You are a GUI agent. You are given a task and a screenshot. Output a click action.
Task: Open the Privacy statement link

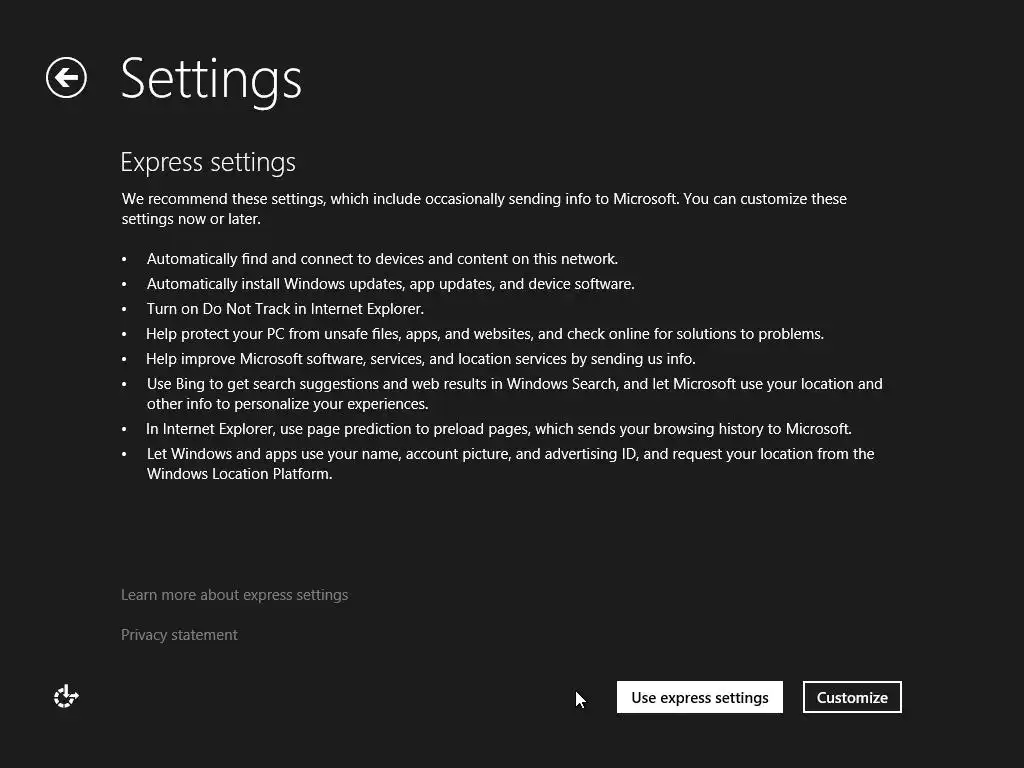click(x=179, y=635)
